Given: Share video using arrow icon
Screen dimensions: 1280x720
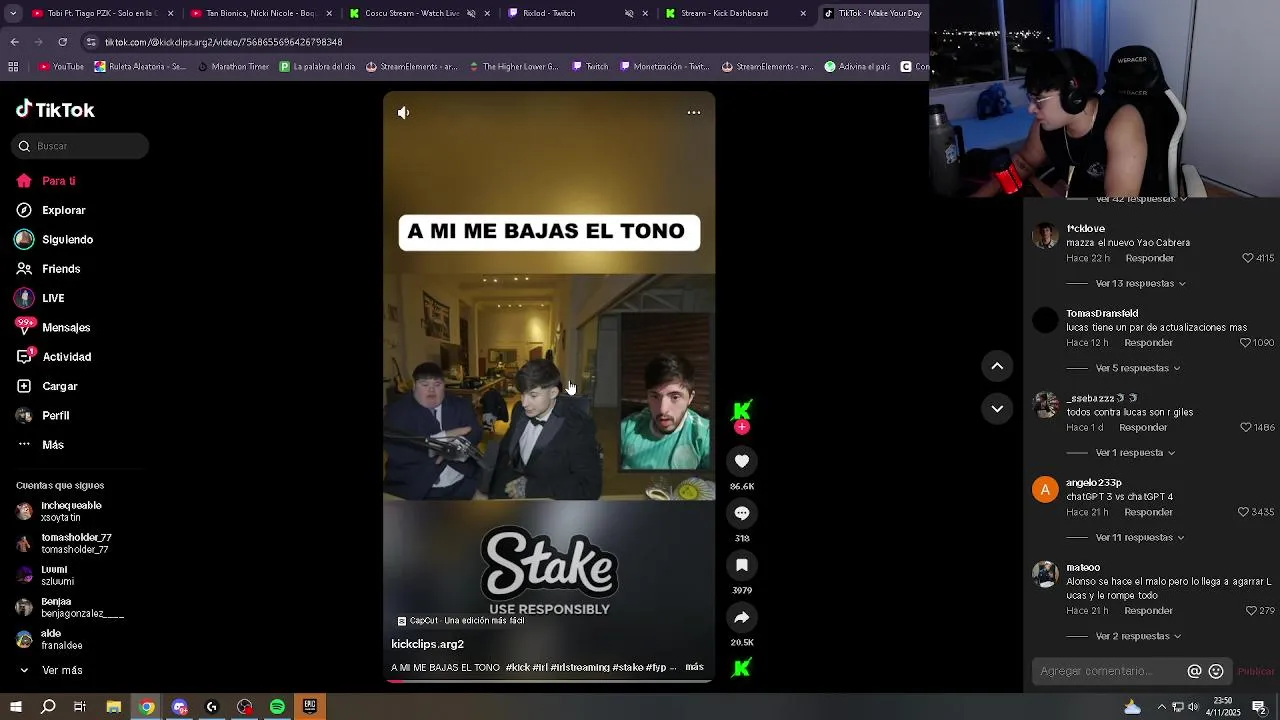Looking at the screenshot, I should pos(742,617).
